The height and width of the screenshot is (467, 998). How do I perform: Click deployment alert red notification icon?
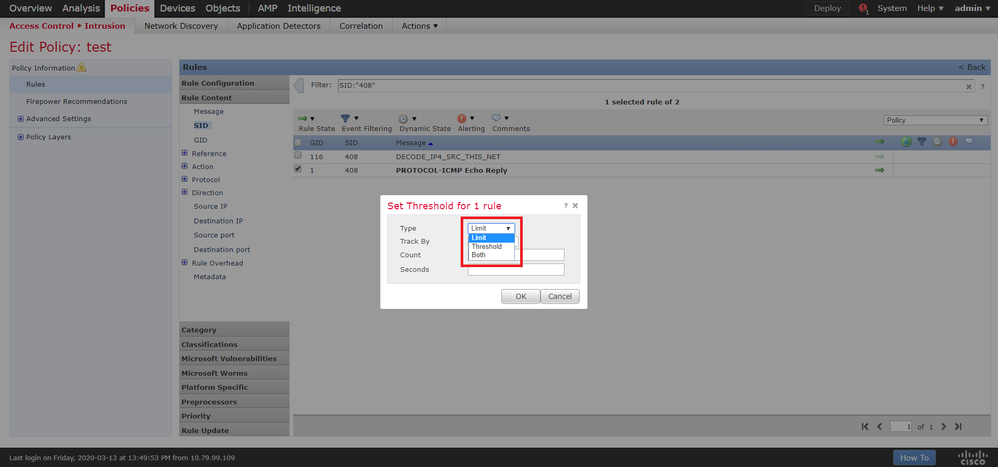[x=863, y=9]
